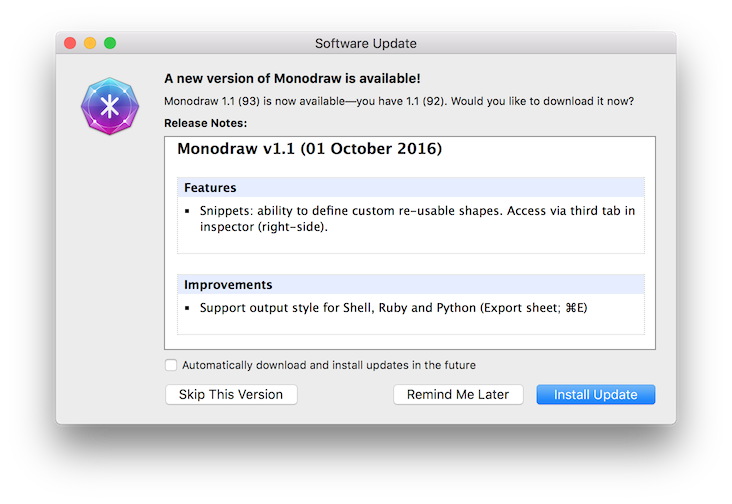This screenshot has height=504, width=732.
Task: Click the Software Update title bar text
Action: [366, 43]
